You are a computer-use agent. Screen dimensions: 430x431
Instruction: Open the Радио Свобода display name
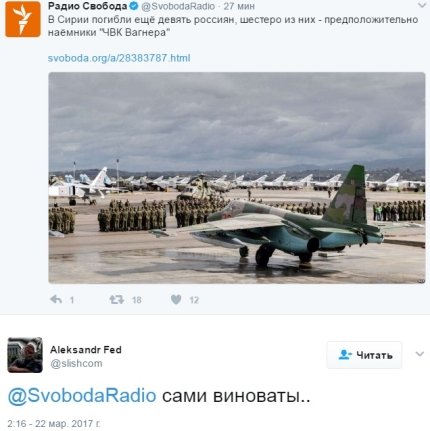tap(88, 6)
